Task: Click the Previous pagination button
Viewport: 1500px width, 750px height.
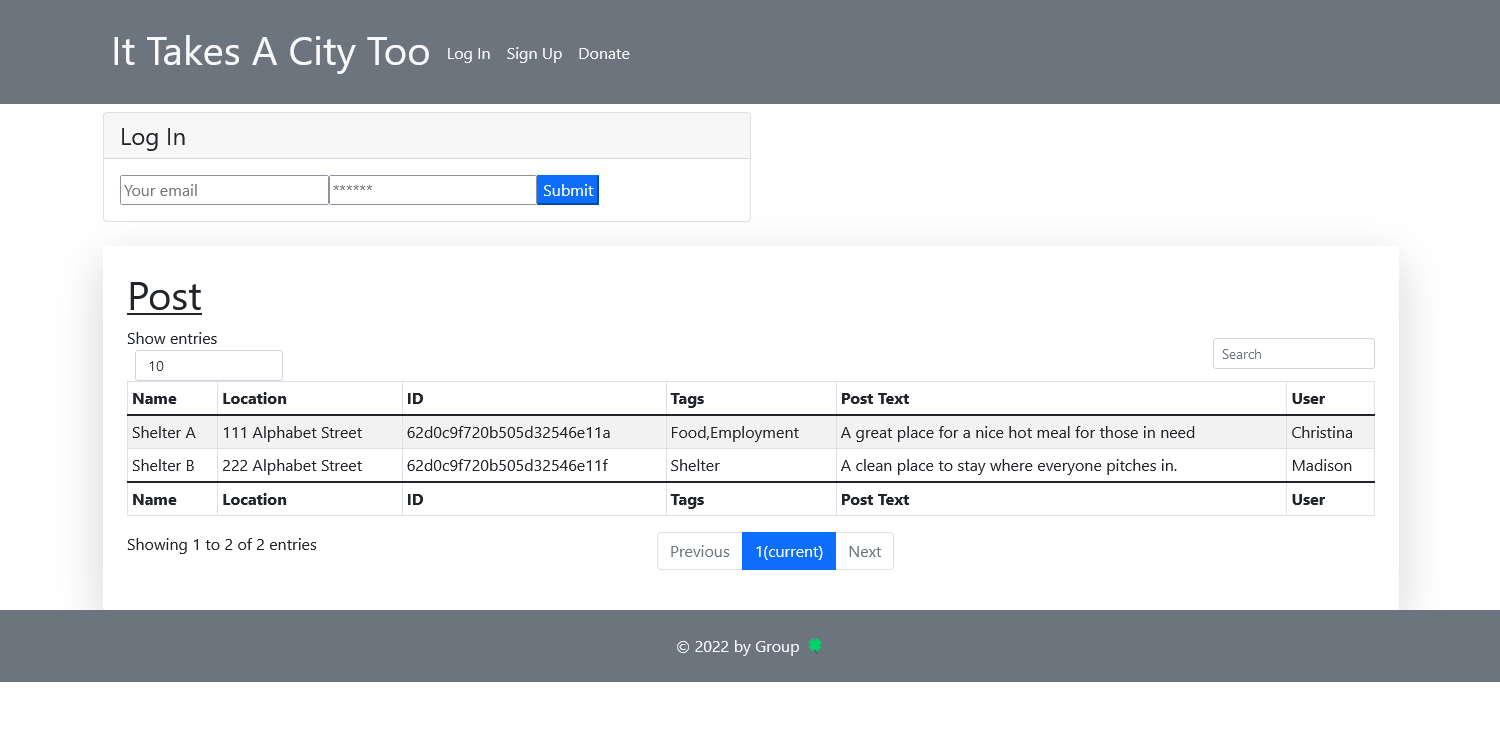Action: pos(699,551)
